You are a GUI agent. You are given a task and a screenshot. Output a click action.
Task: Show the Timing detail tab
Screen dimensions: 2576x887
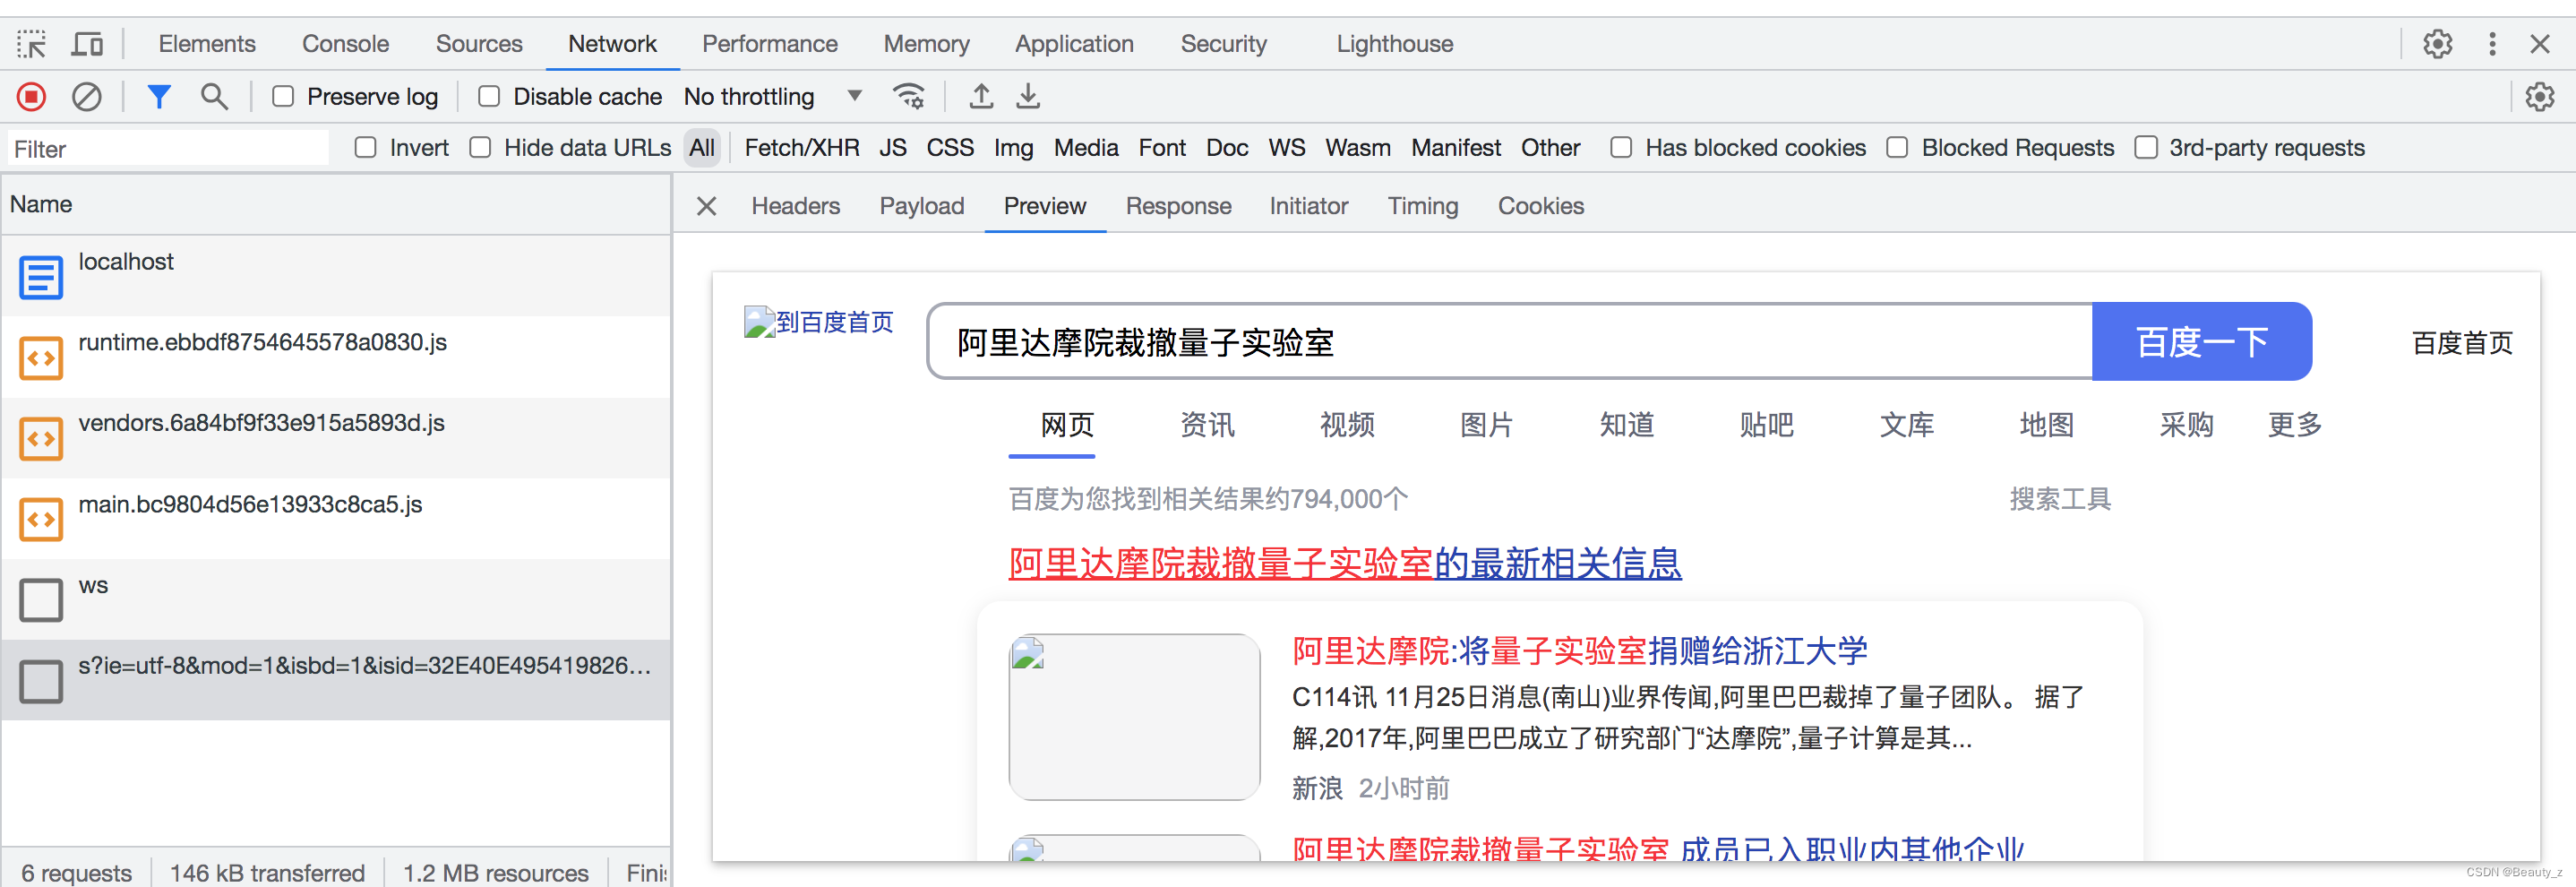pos(1423,206)
